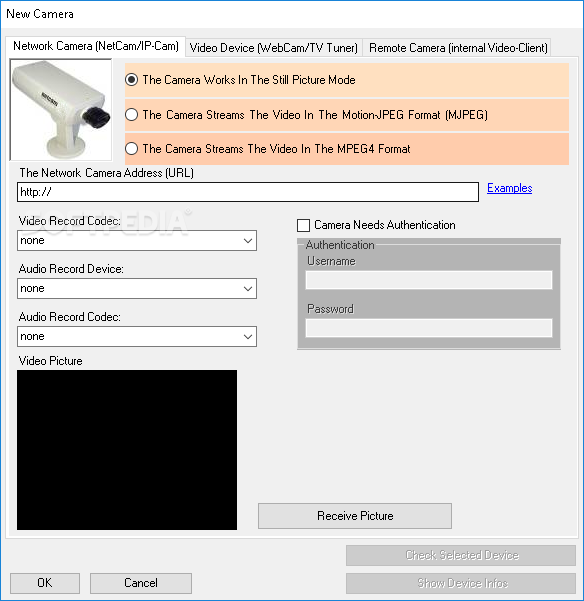The image size is (584, 601).
Task: Click the Check Selected Device button
Action: tap(461, 555)
